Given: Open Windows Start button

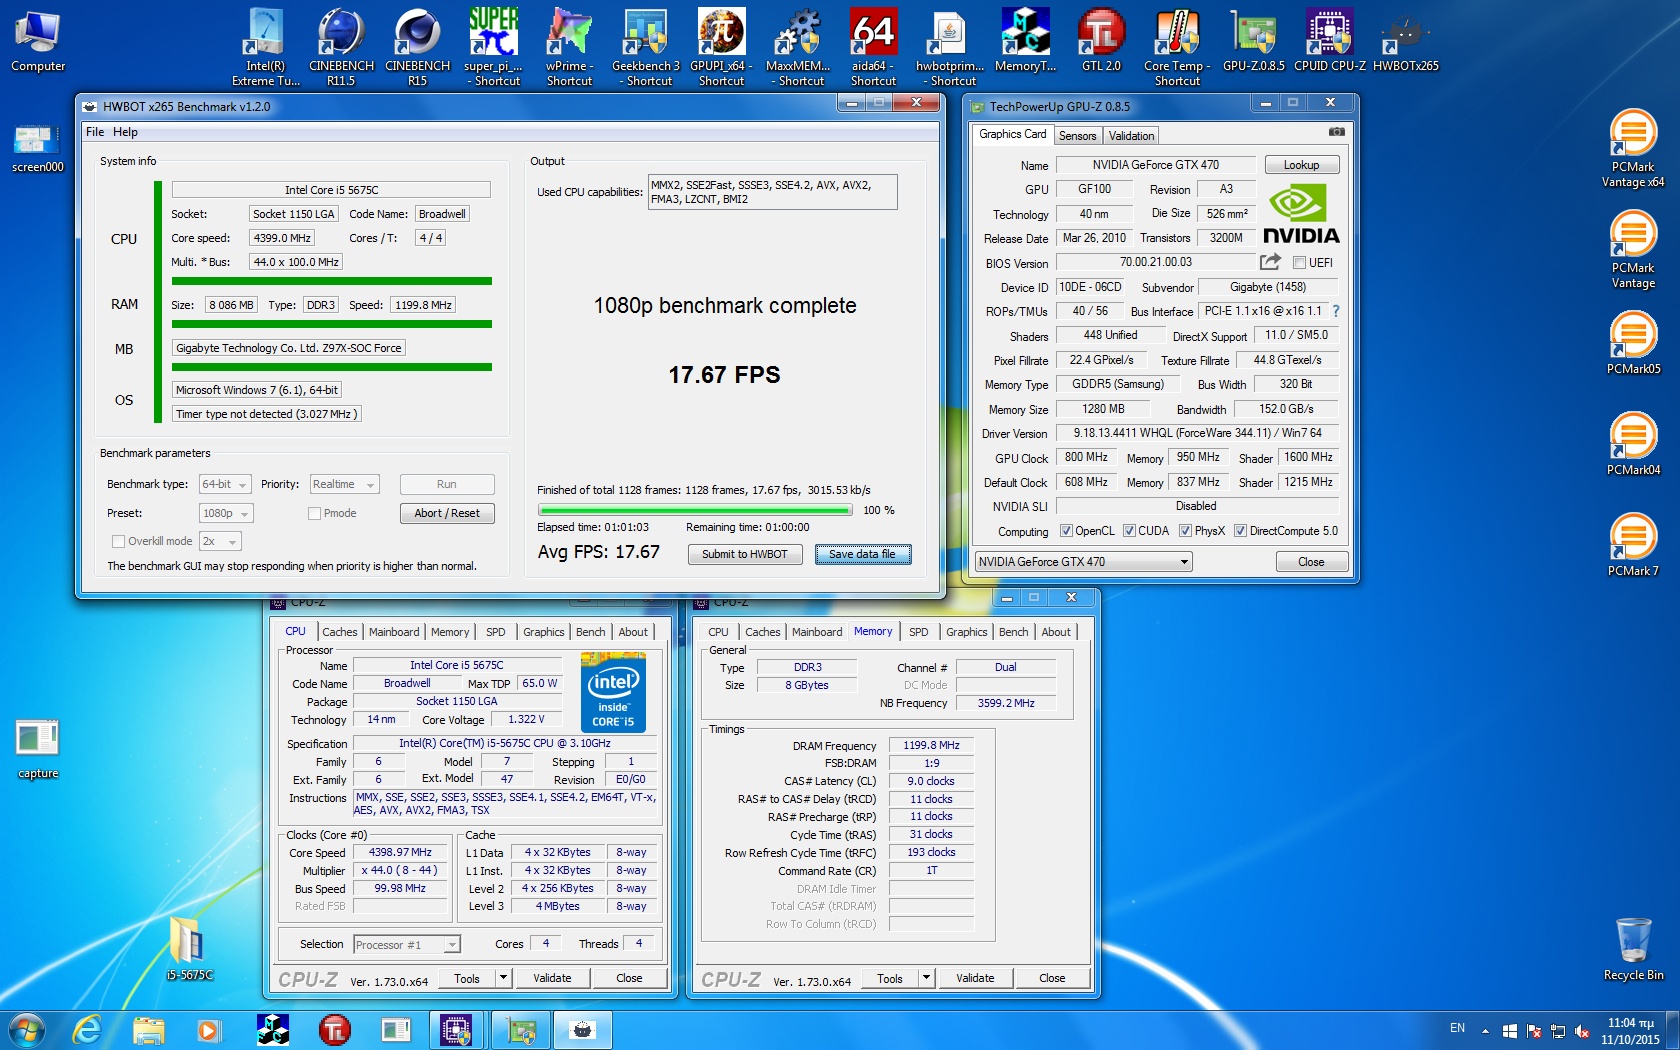Looking at the screenshot, I should pyautogui.click(x=26, y=1030).
